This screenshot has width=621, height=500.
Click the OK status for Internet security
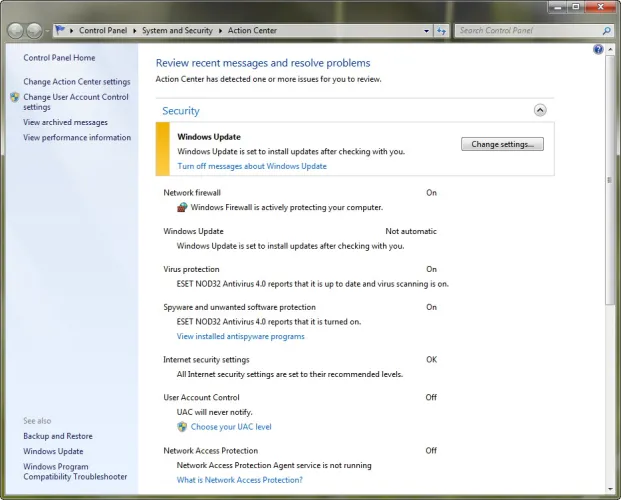pyautogui.click(x=432, y=360)
